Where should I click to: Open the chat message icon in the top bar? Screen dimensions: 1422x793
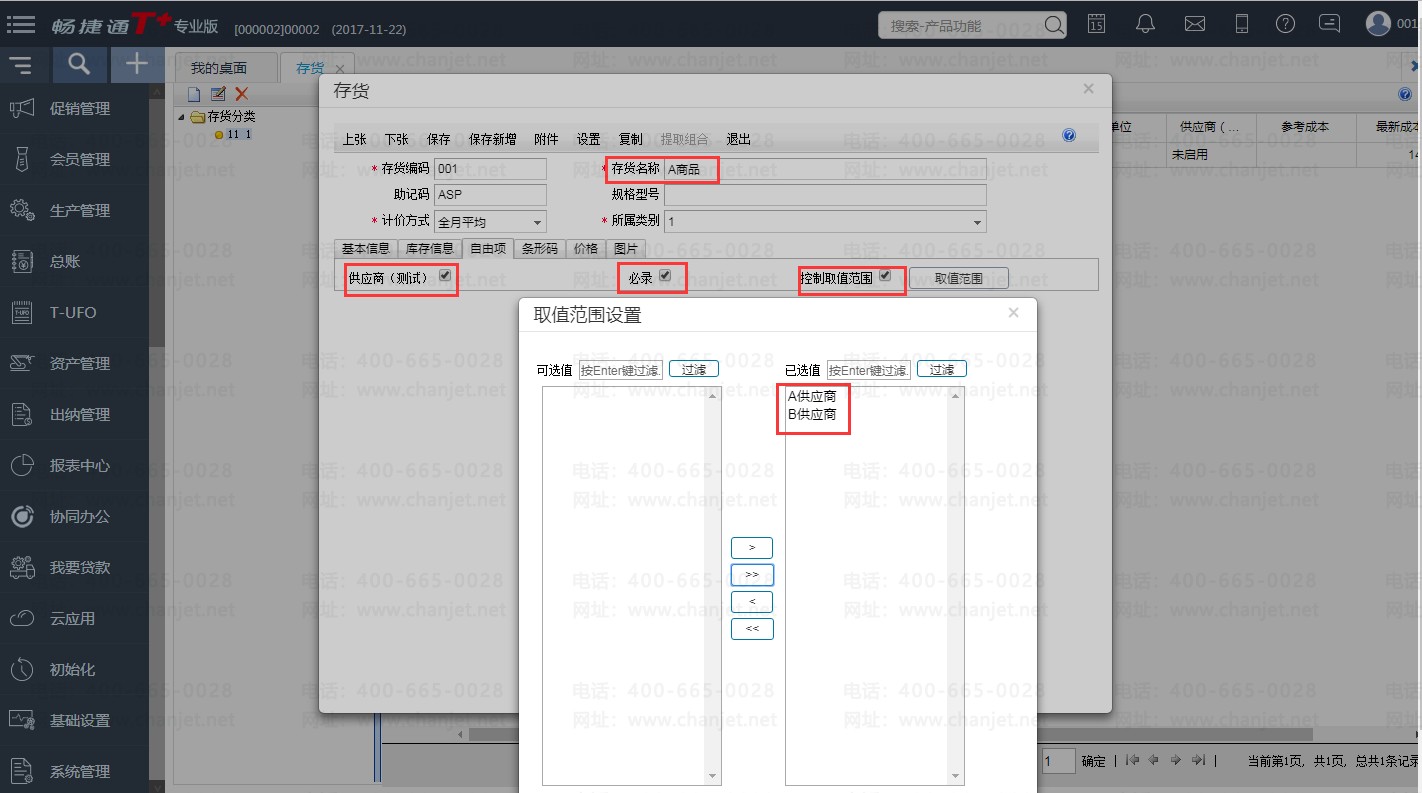pyautogui.click(x=1329, y=24)
